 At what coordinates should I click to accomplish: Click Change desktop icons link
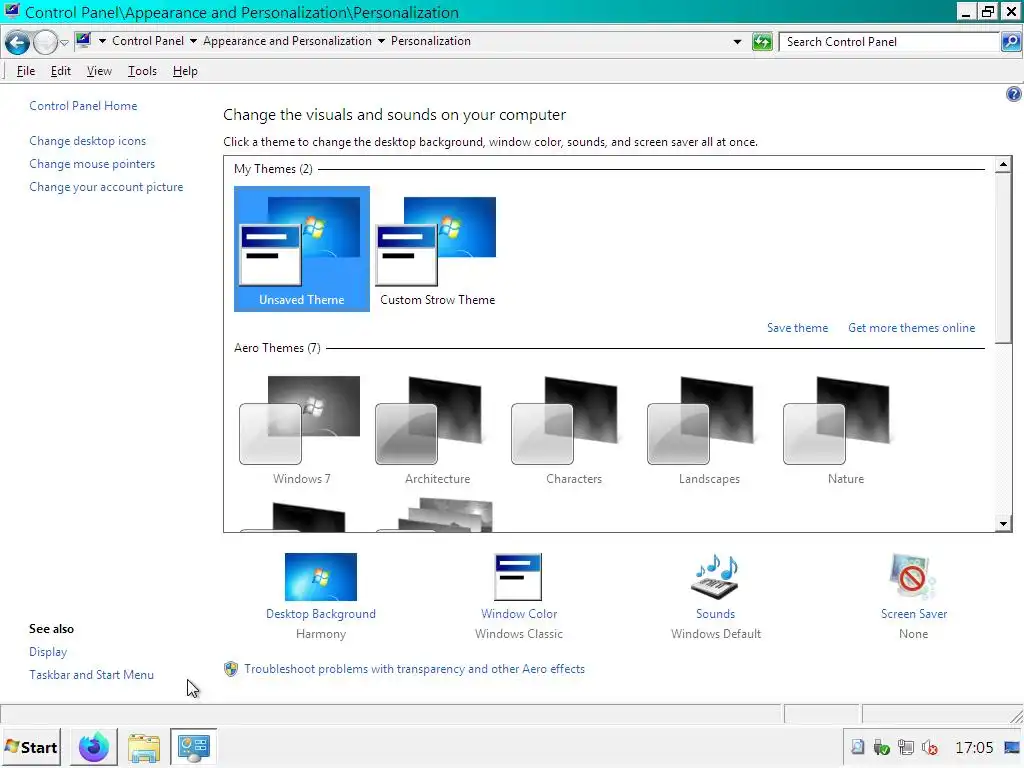tap(88, 141)
